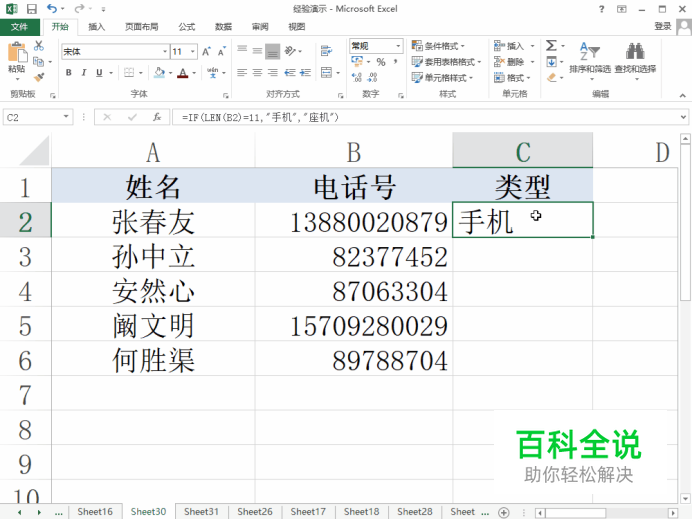Open the borders dropdown arrow
Image resolution: width=692 pixels, height=519 pixels.
[141, 73]
